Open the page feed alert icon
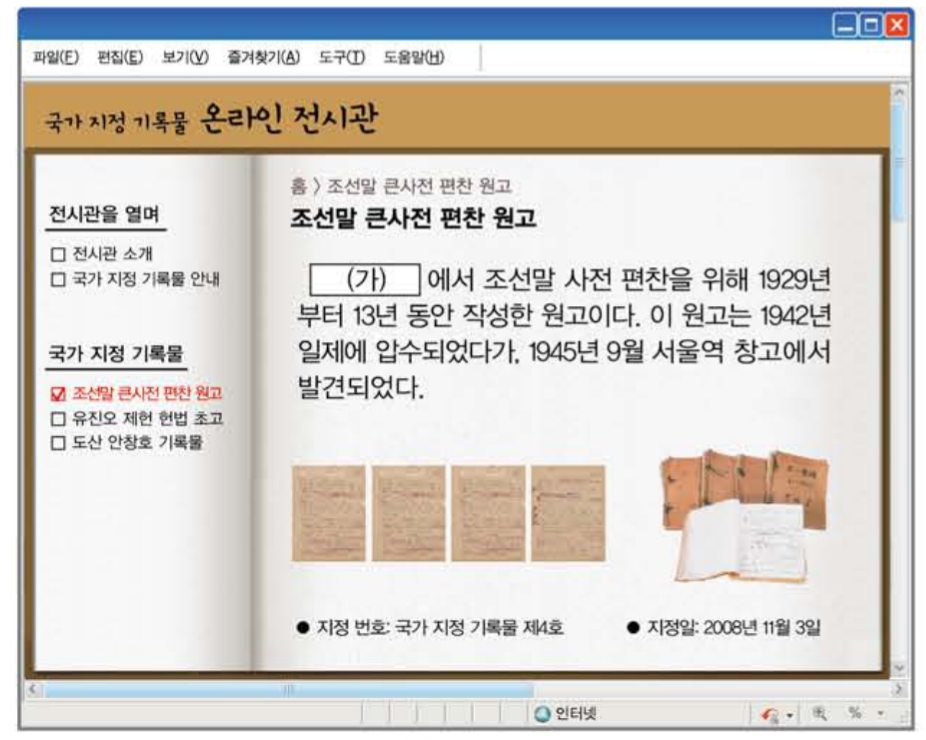Screen dimensions: 926x740 tap(765, 713)
